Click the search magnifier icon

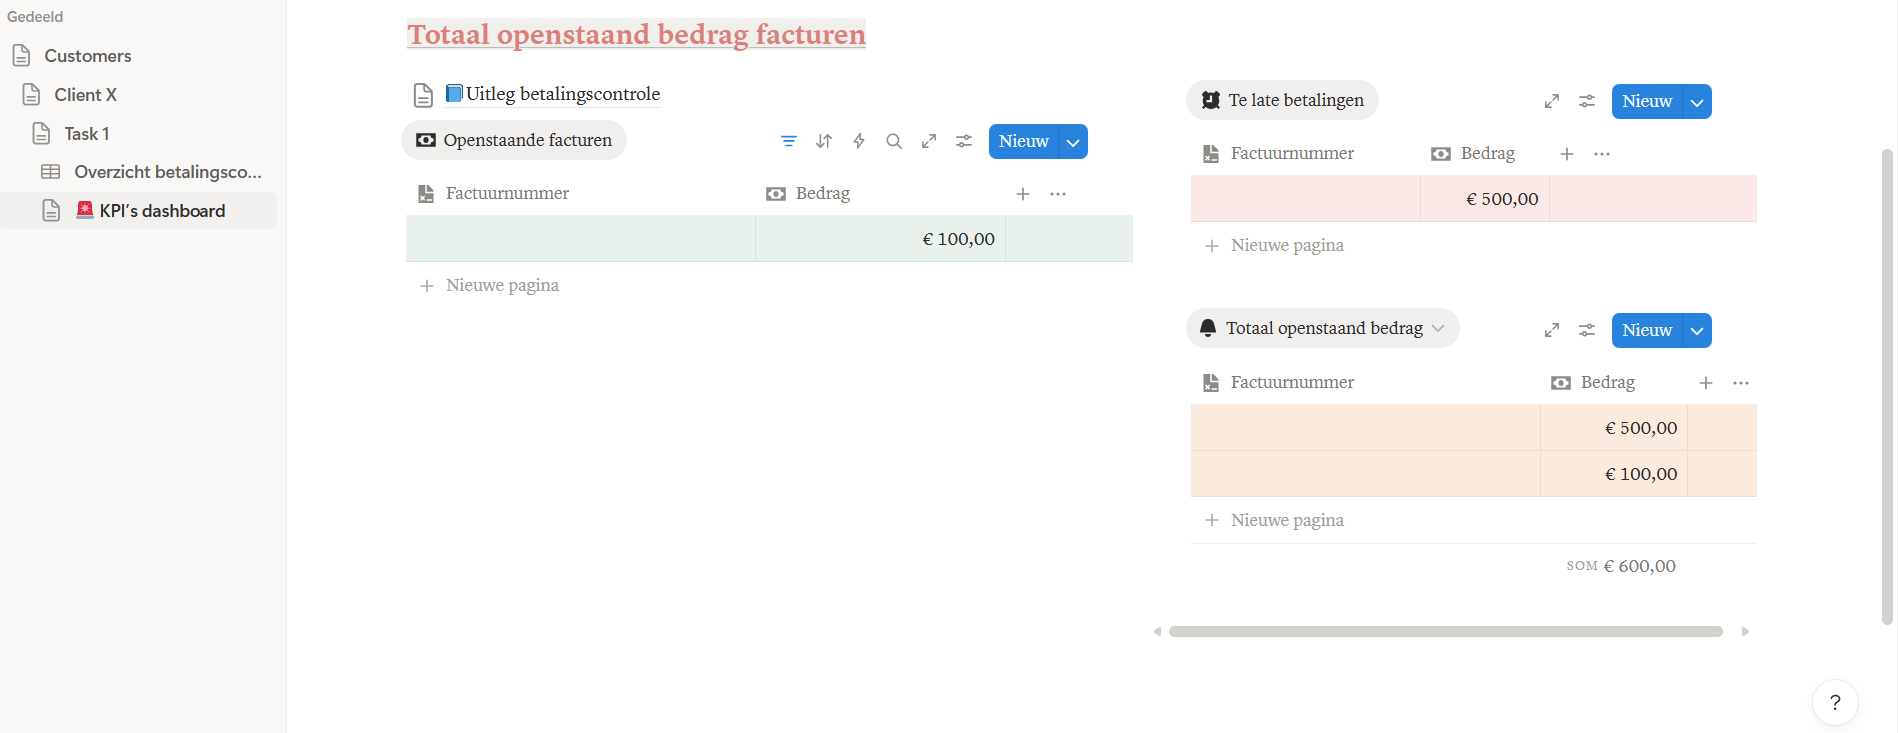coord(894,141)
